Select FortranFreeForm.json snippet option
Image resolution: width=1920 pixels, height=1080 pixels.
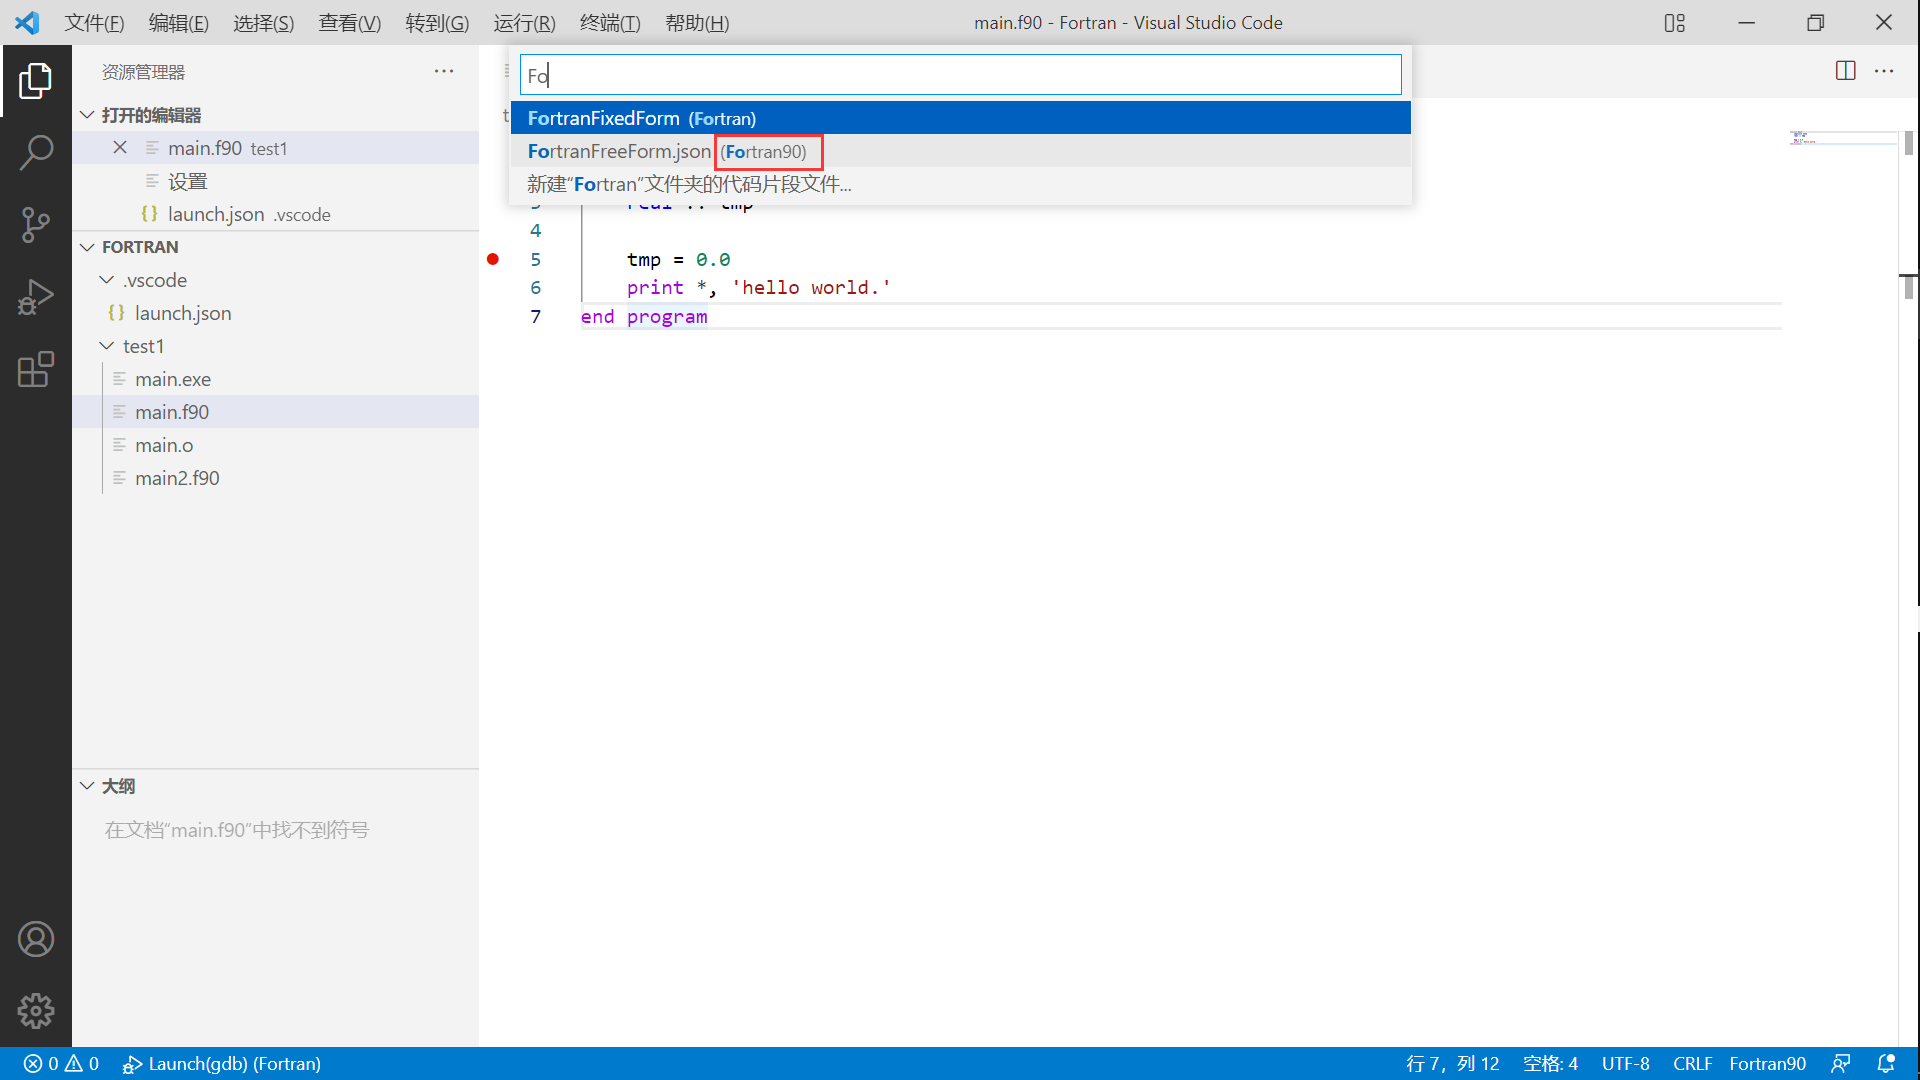(x=620, y=151)
